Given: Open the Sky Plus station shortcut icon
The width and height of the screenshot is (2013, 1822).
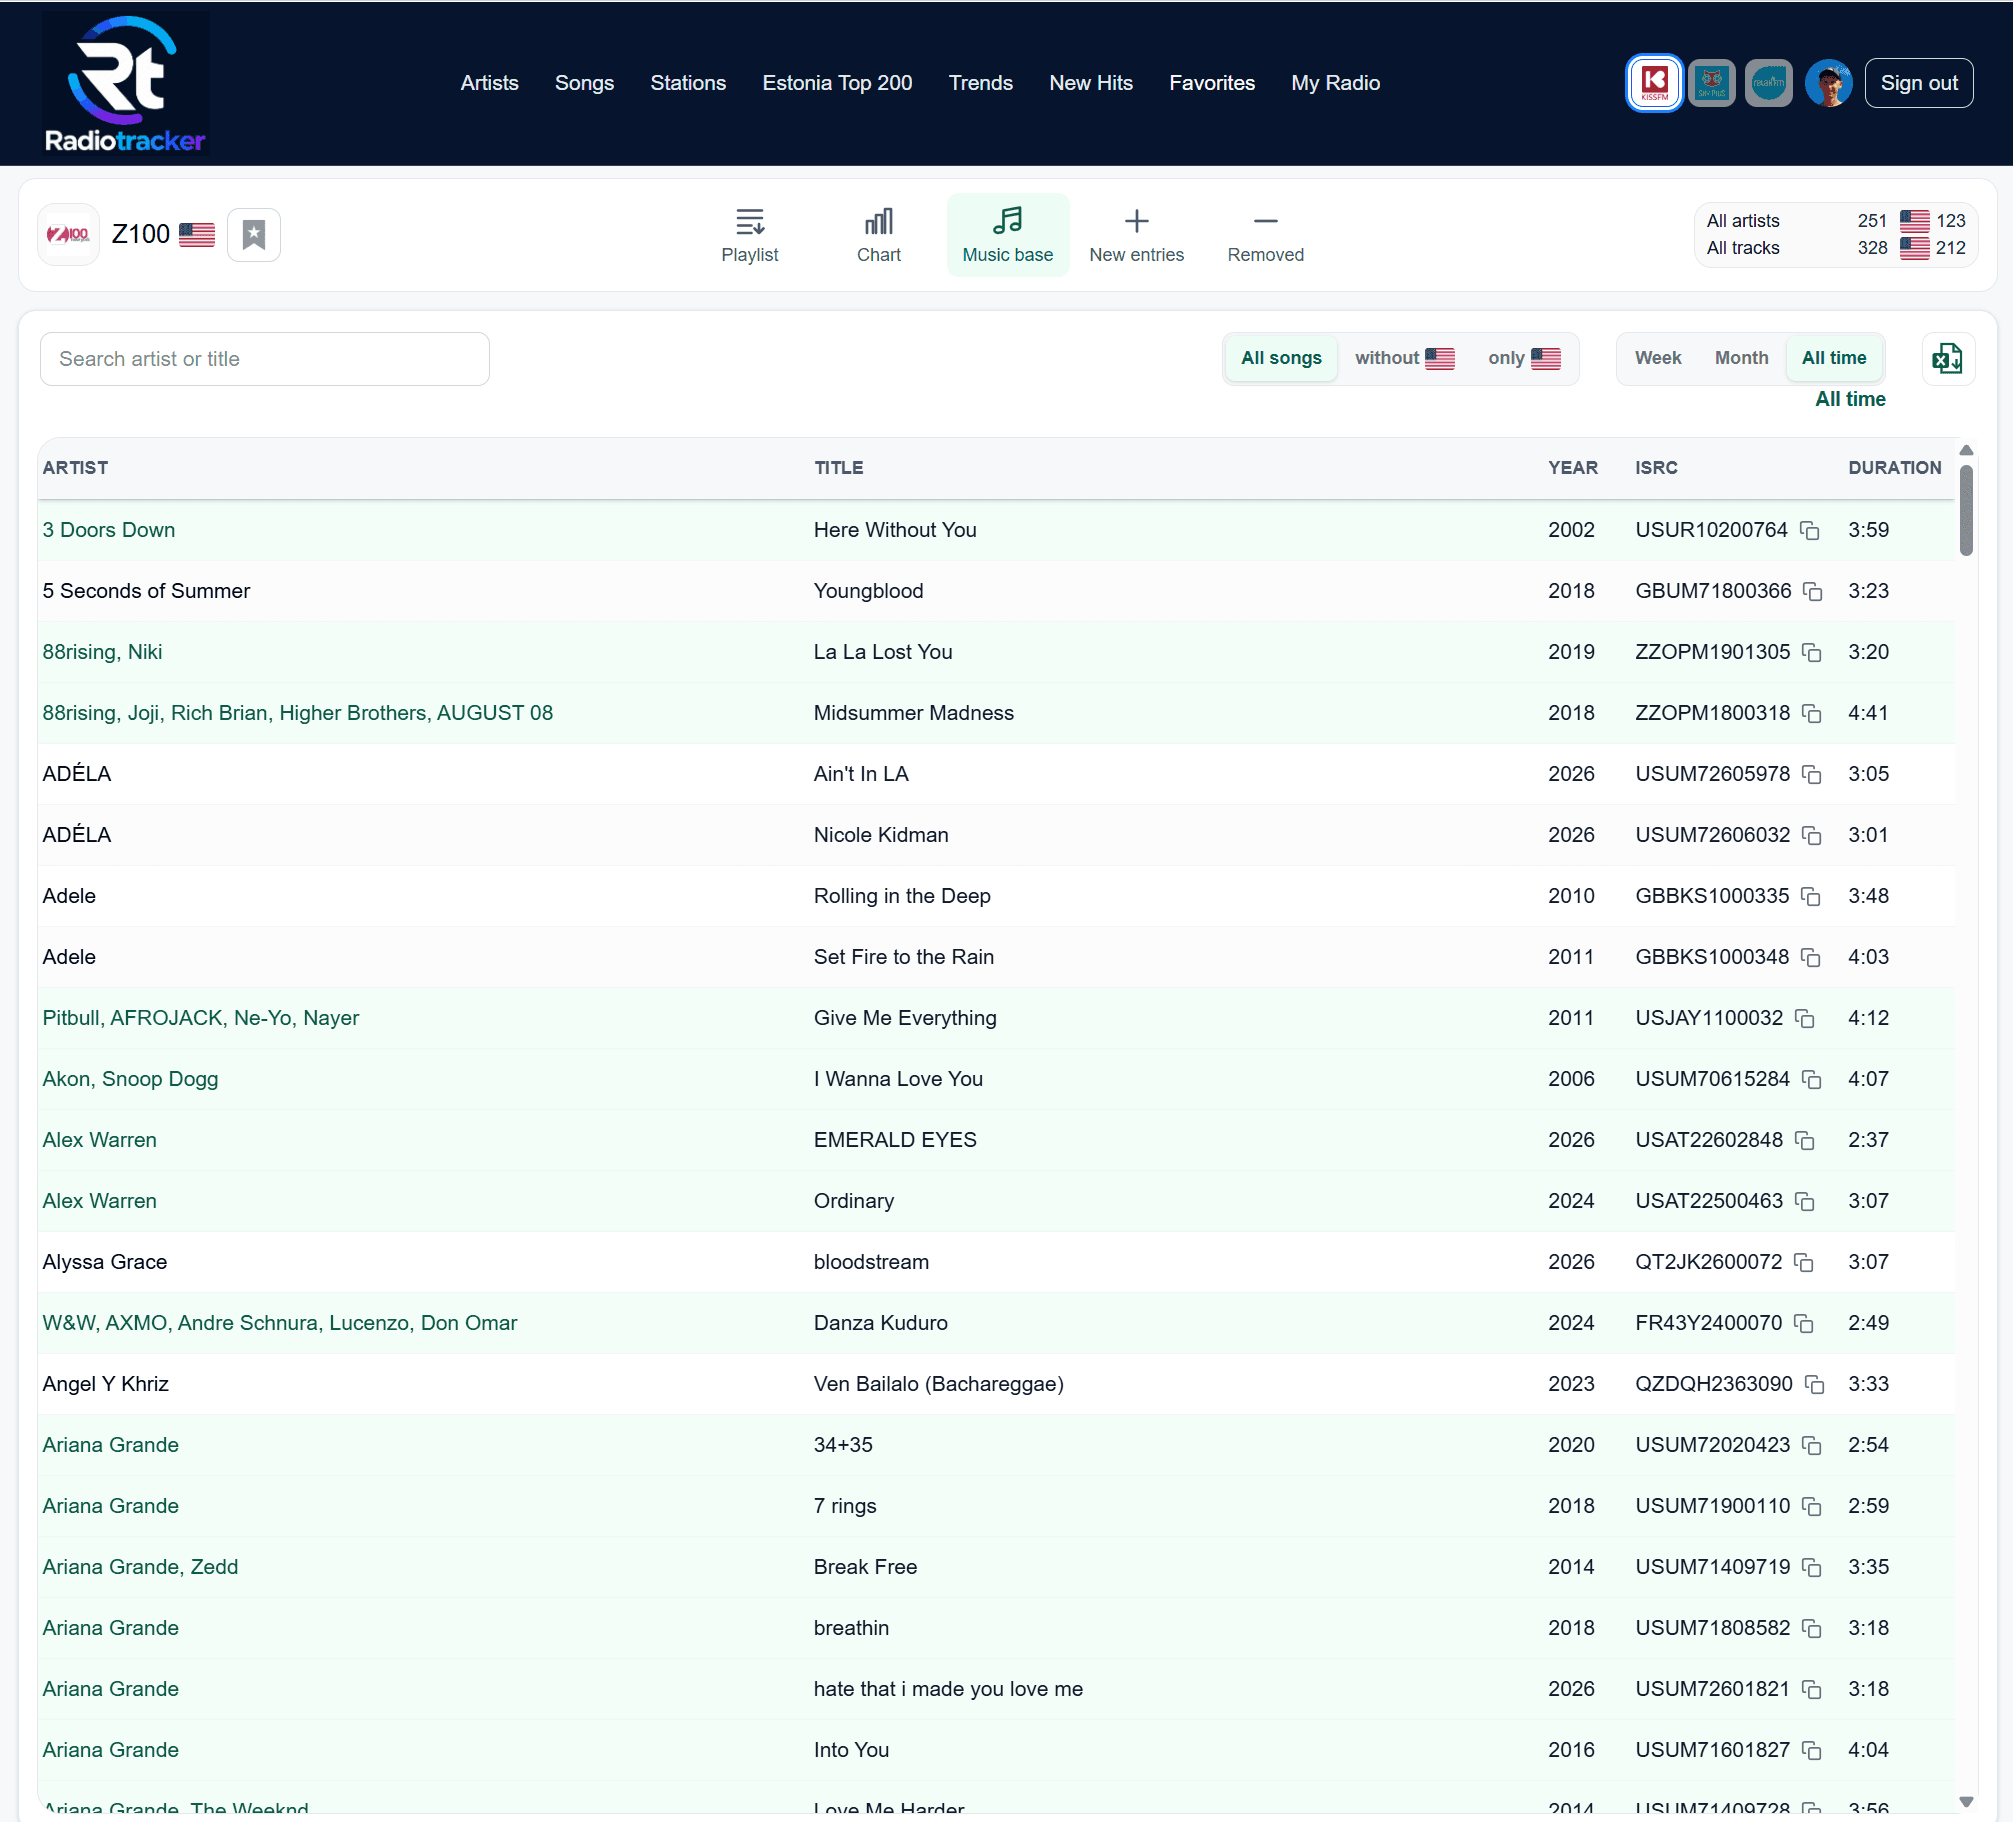Looking at the screenshot, I should (1712, 83).
